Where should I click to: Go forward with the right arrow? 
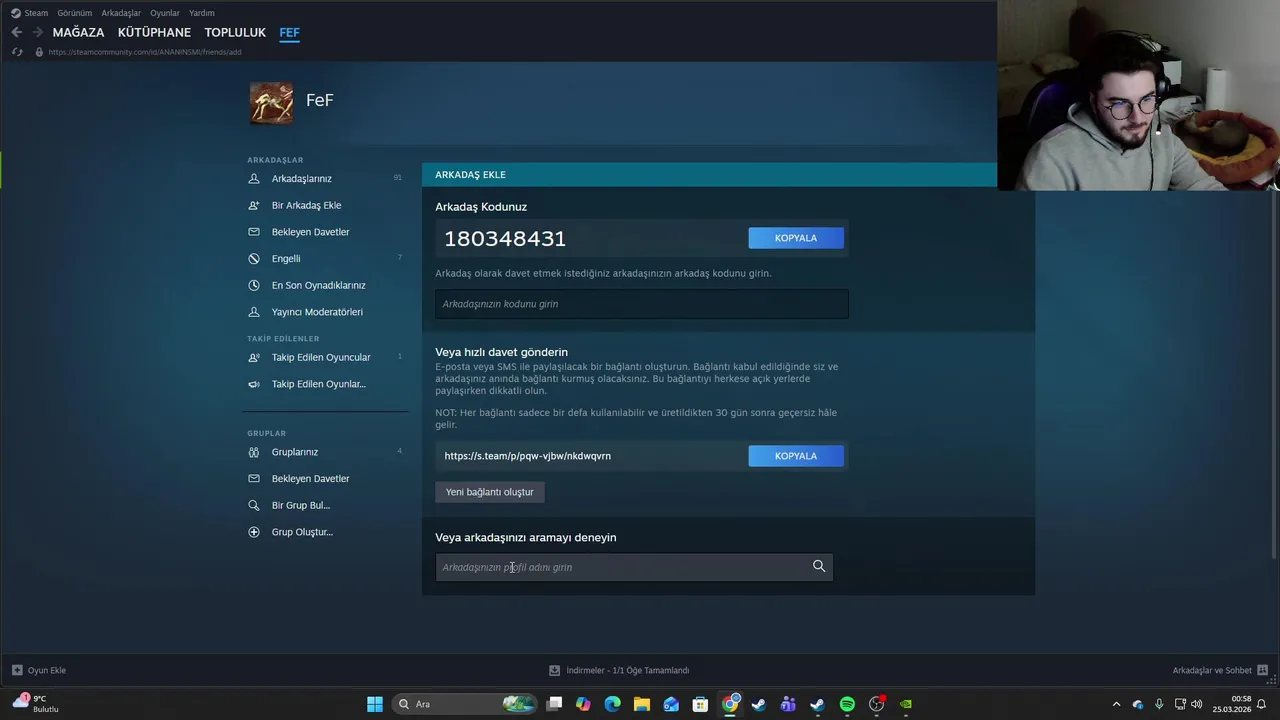pos(37,32)
